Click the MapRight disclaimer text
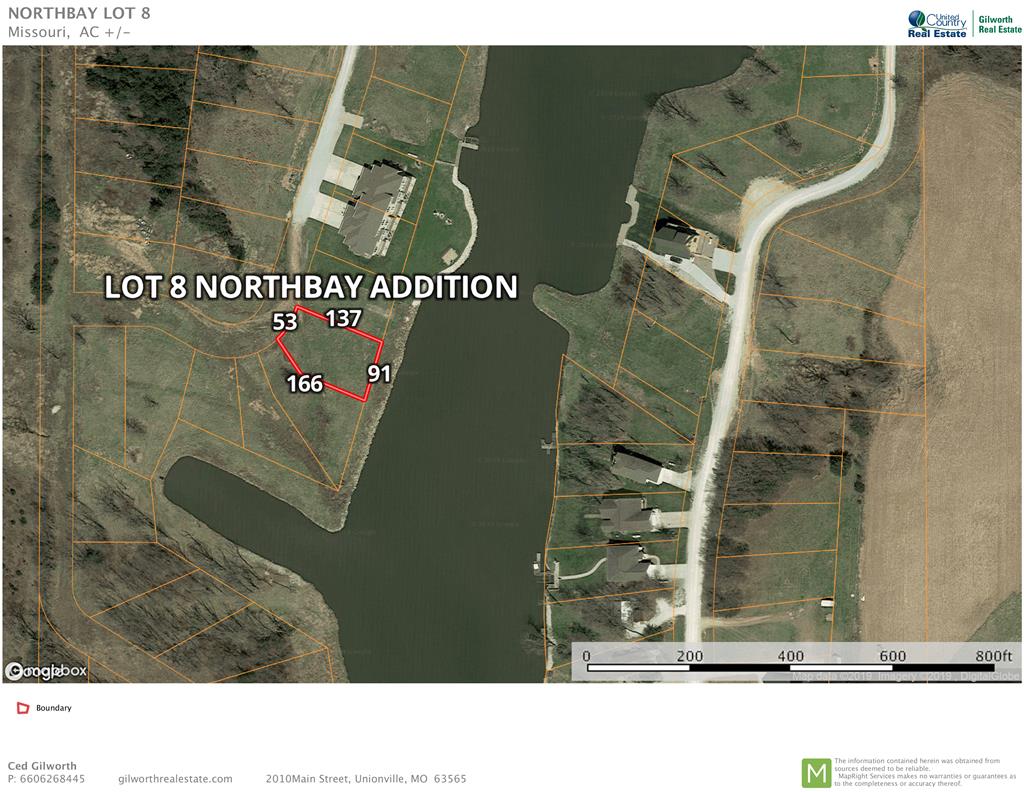The height and width of the screenshot is (792, 1024). pyautogui.click(x=925, y=772)
